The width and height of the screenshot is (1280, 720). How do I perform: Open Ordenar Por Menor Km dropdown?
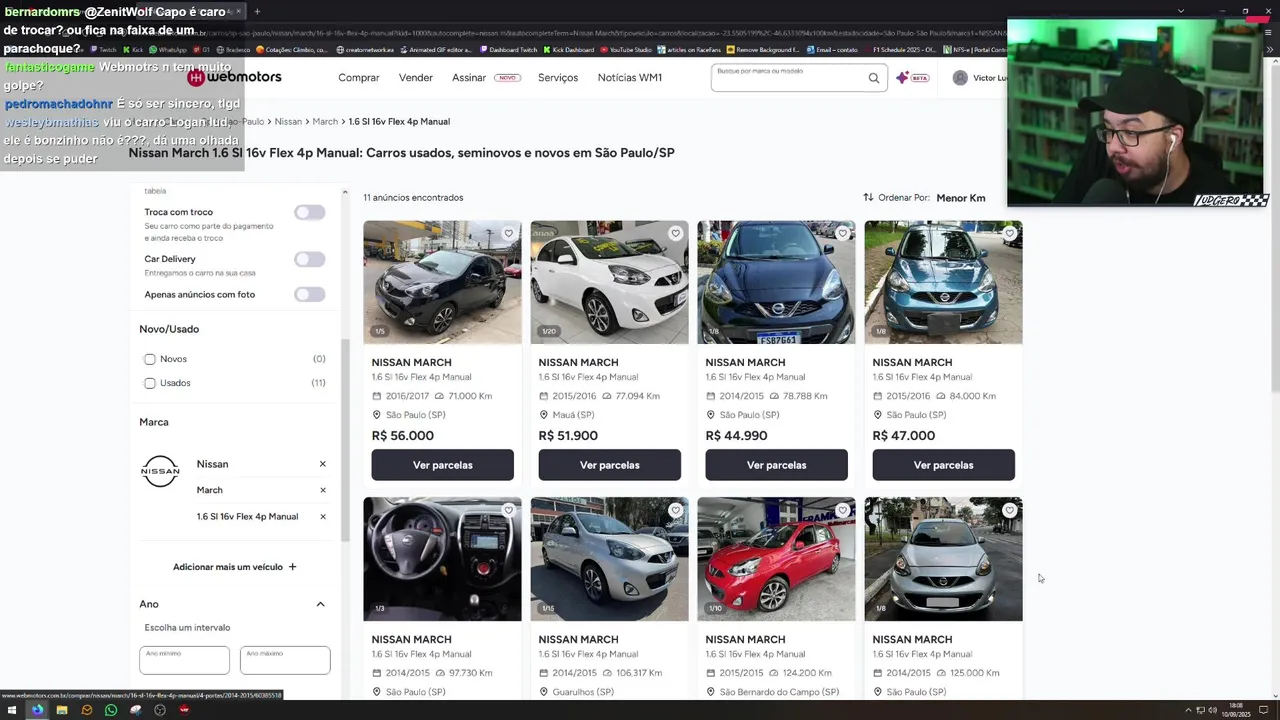pyautogui.click(x=960, y=198)
